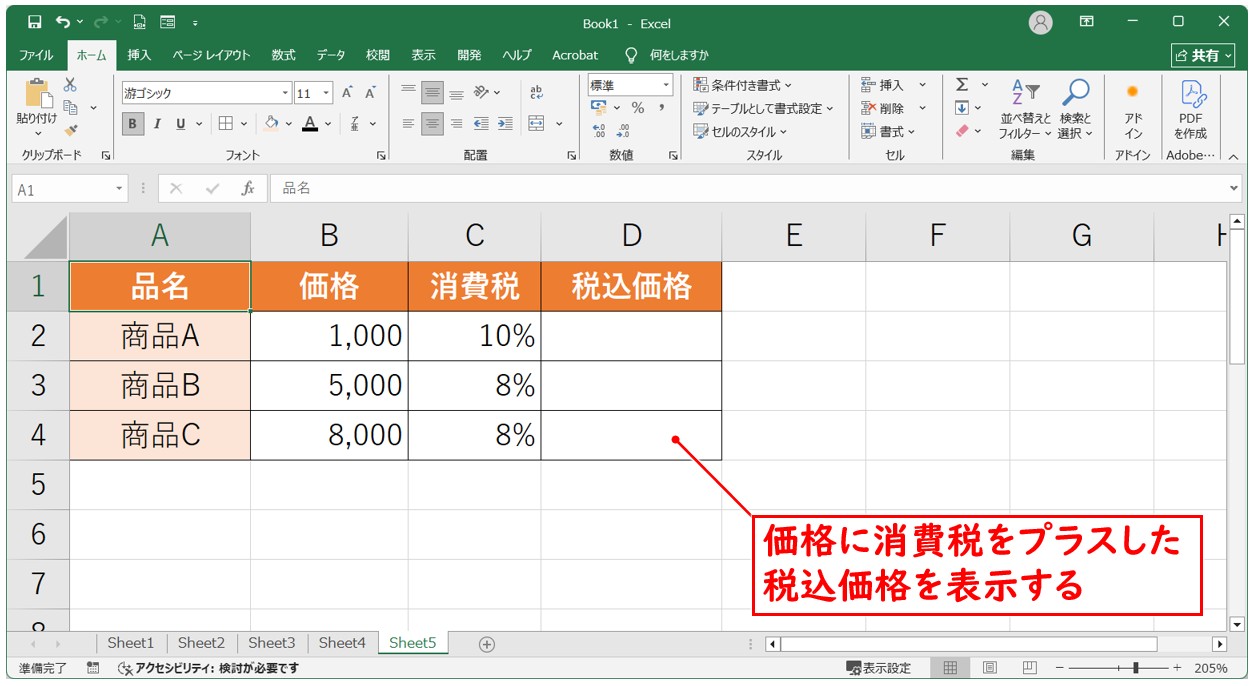Click the new sheet plus button

pyautogui.click(x=487, y=644)
